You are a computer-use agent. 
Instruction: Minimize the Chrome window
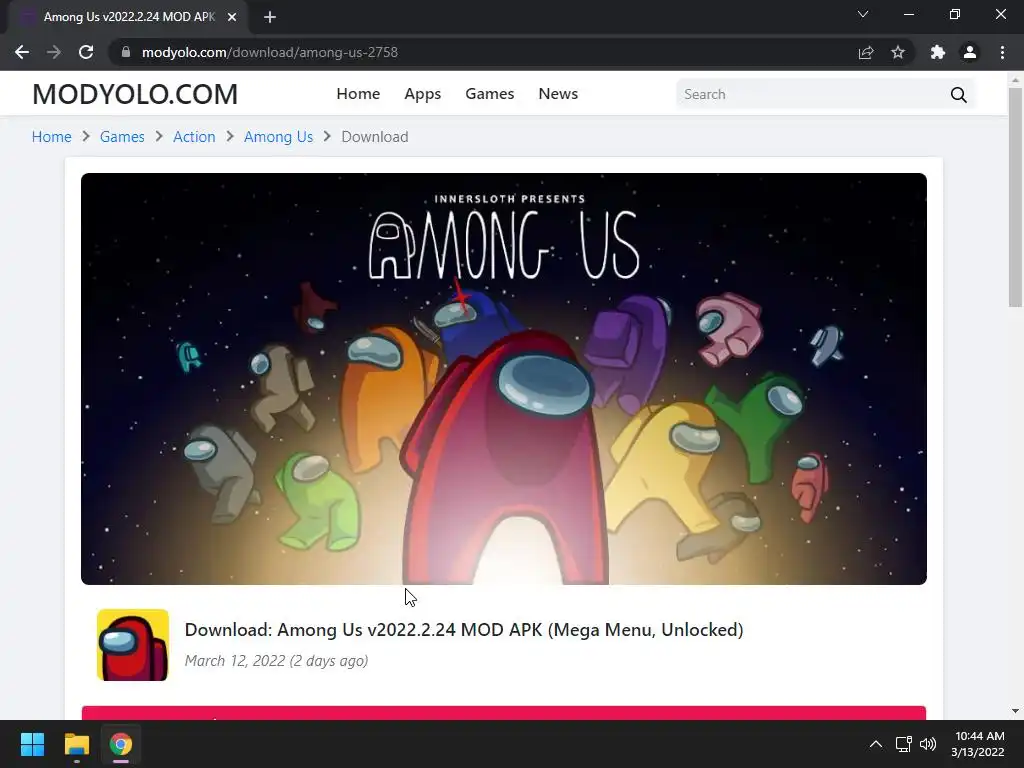(908, 14)
